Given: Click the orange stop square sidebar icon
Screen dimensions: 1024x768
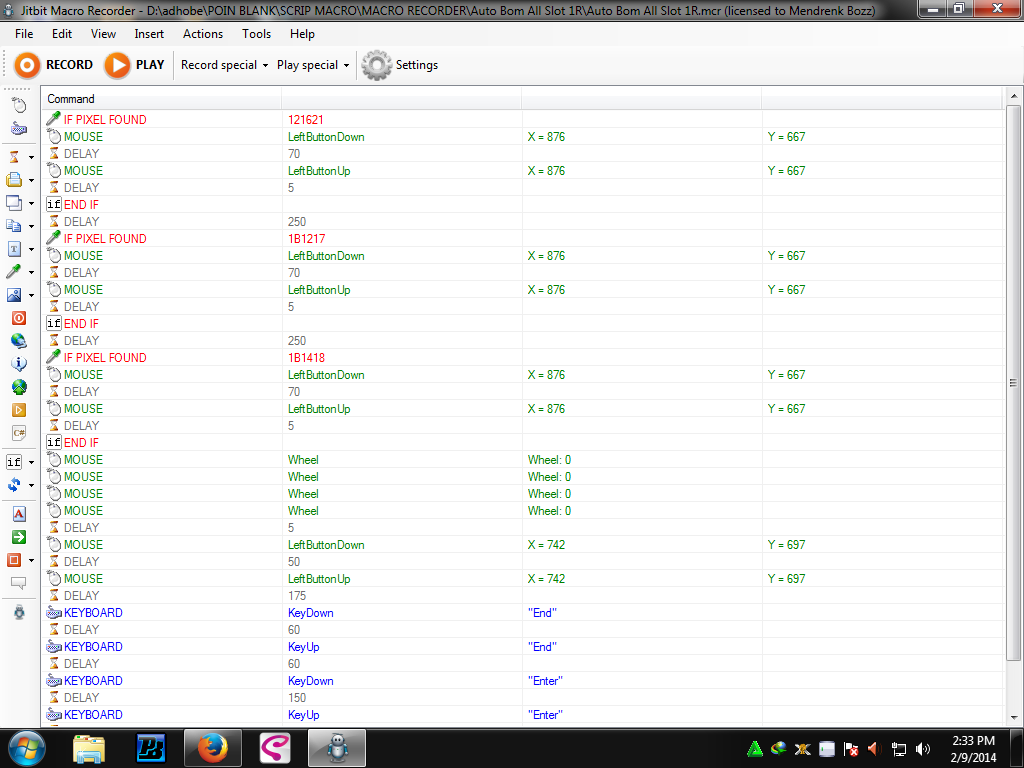Looking at the screenshot, I should tap(14, 560).
